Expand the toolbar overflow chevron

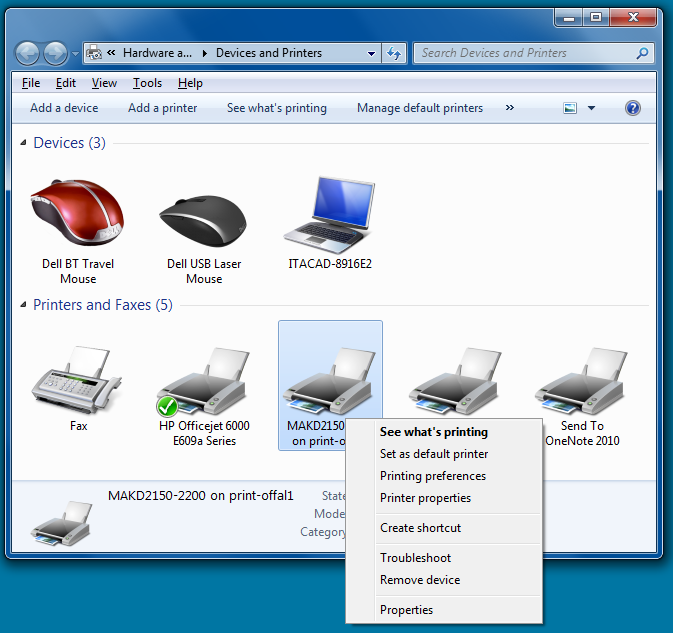510,108
